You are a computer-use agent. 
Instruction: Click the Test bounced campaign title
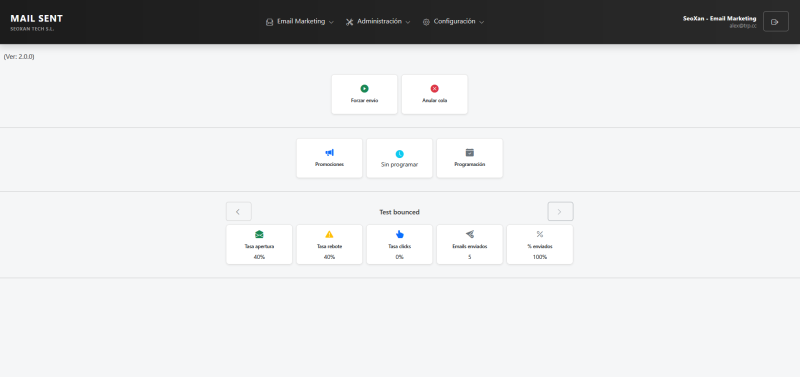pyautogui.click(x=399, y=212)
